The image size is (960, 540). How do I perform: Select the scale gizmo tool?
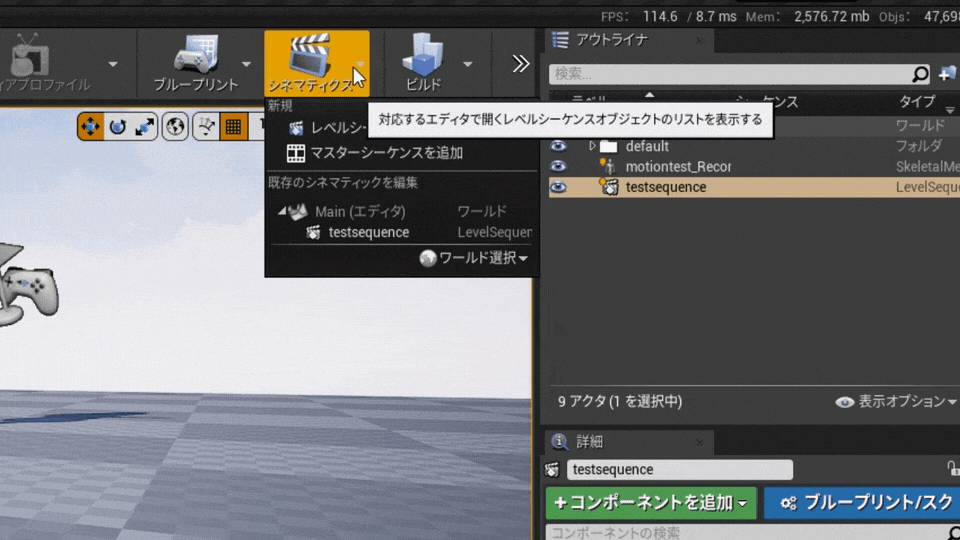144,127
